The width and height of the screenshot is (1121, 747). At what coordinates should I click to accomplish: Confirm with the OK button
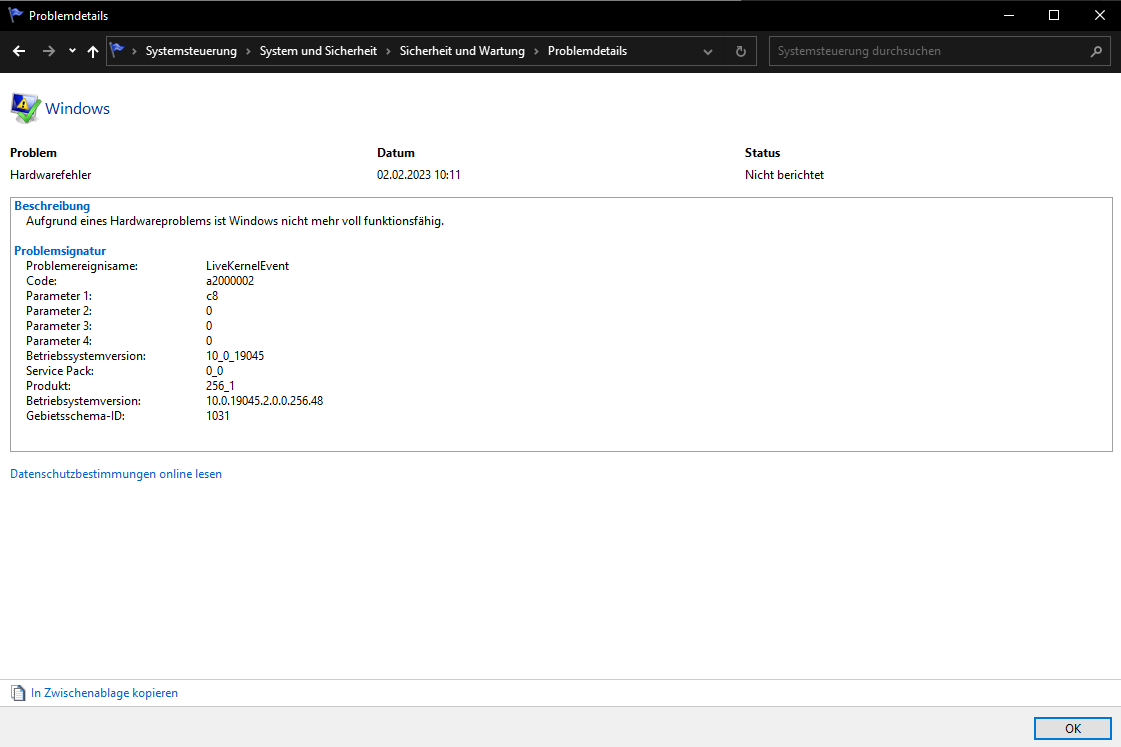click(1072, 728)
